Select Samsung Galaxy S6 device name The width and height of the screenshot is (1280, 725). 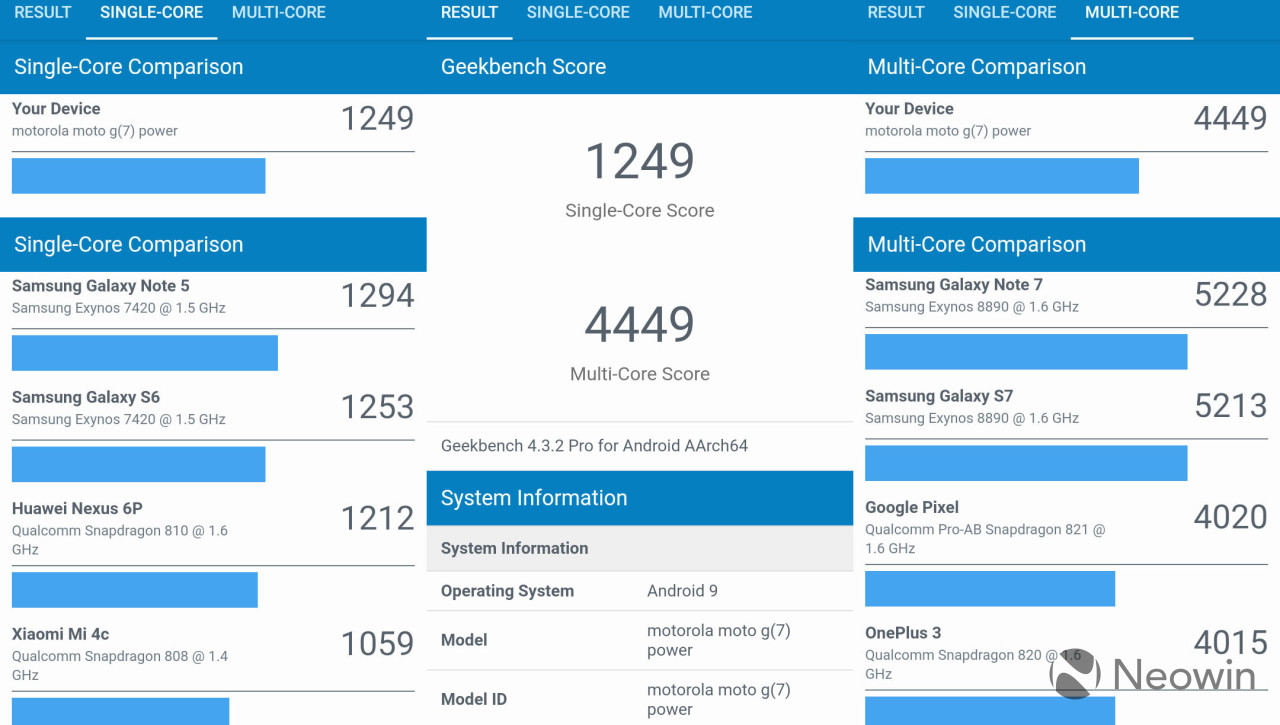86,397
